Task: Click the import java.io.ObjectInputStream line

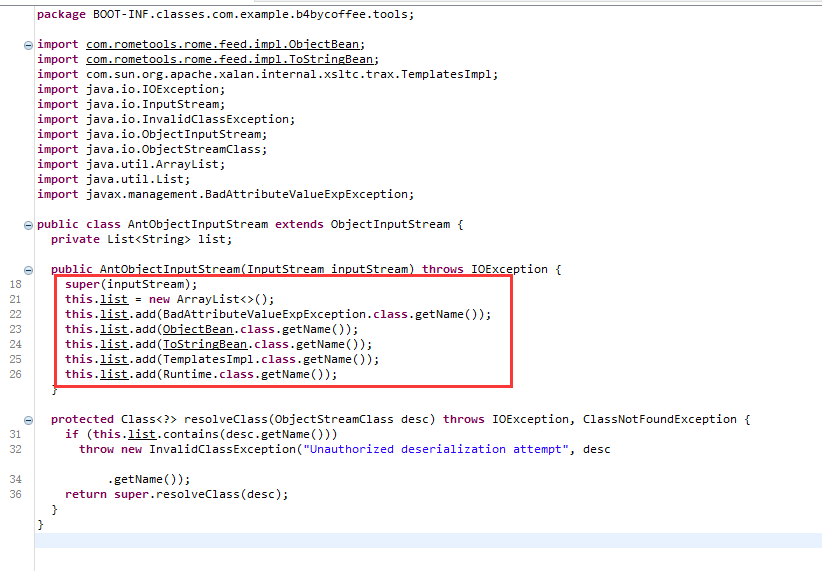Action: (x=152, y=134)
